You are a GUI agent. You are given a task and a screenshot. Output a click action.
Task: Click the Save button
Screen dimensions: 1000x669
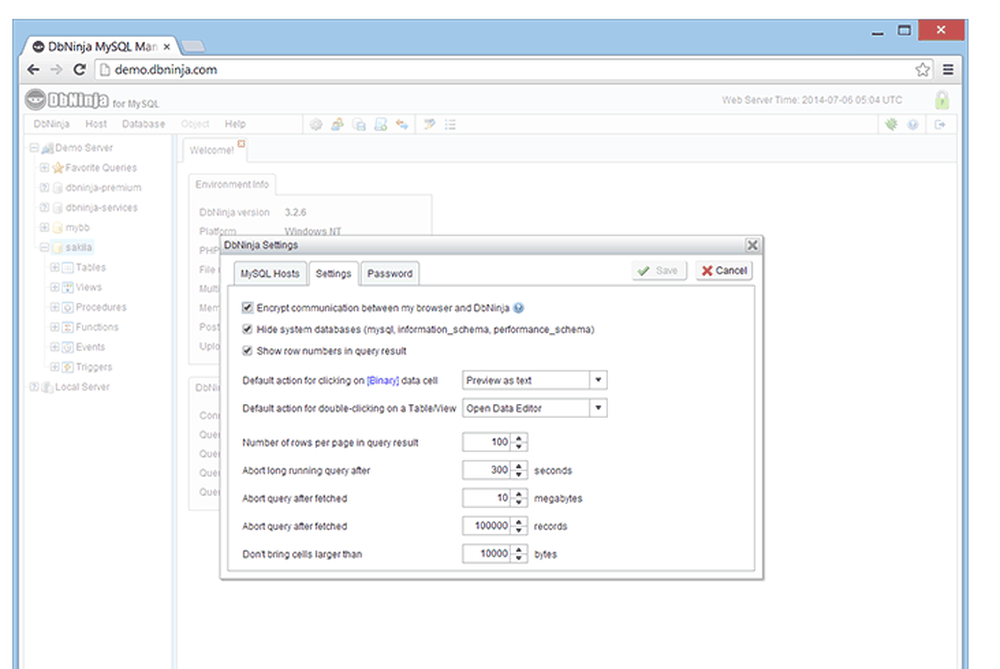click(x=659, y=270)
